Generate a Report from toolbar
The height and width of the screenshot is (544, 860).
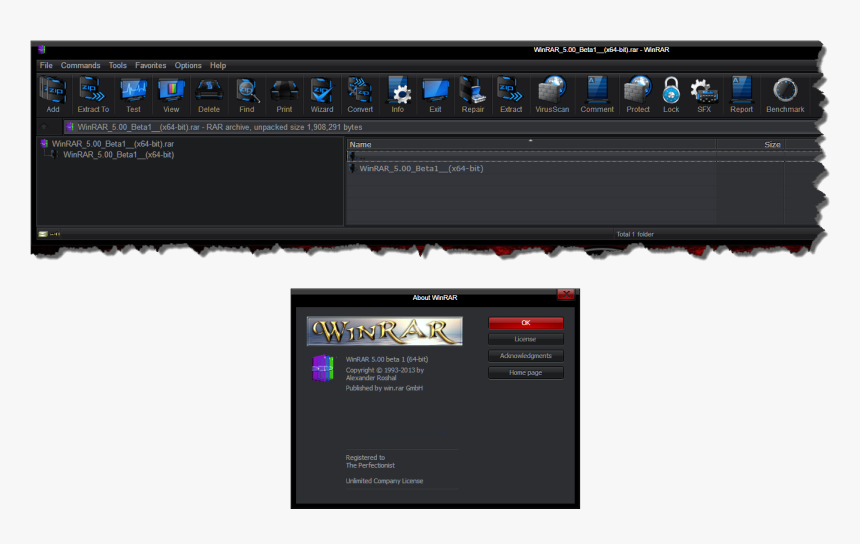[742, 94]
